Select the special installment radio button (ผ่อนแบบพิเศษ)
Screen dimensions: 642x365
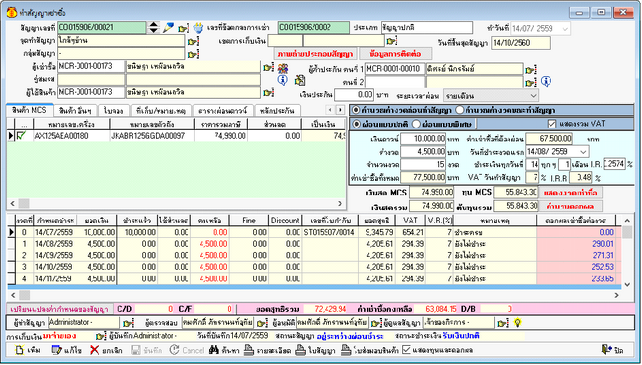(x=416, y=124)
